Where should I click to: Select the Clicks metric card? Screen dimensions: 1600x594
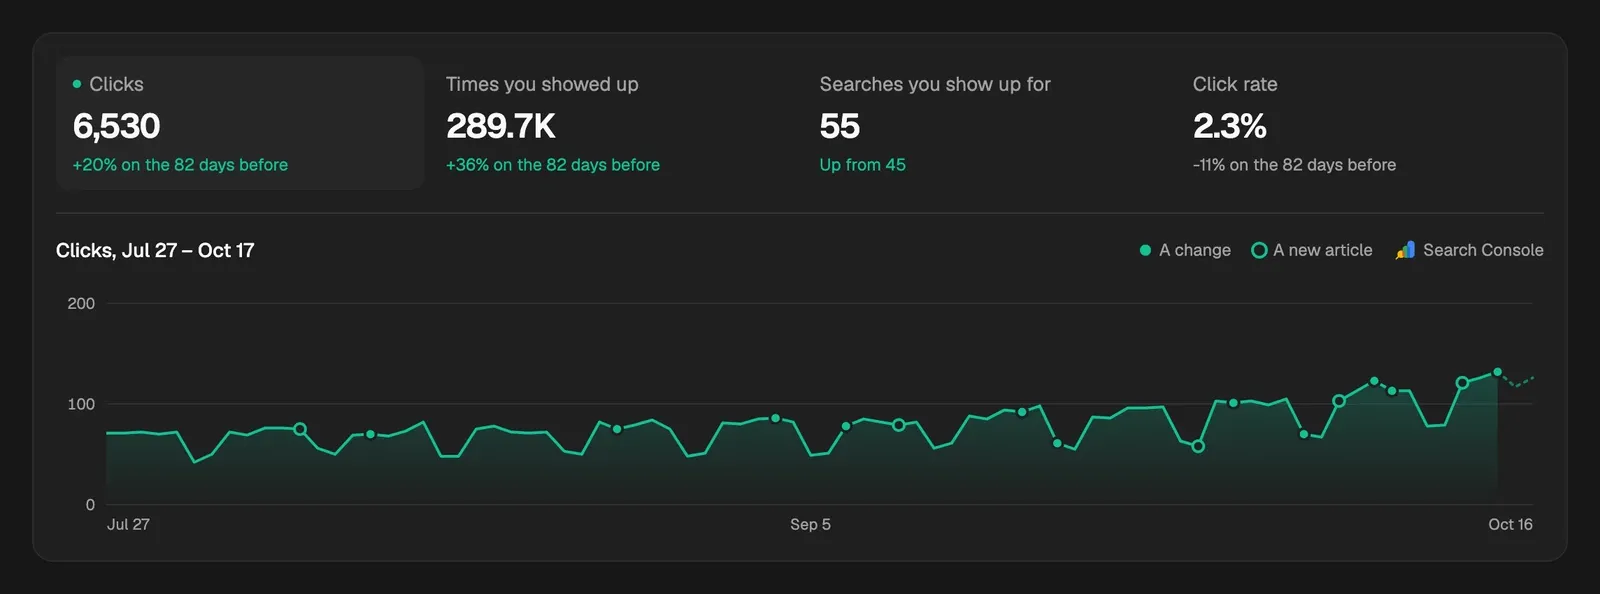[x=240, y=123]
